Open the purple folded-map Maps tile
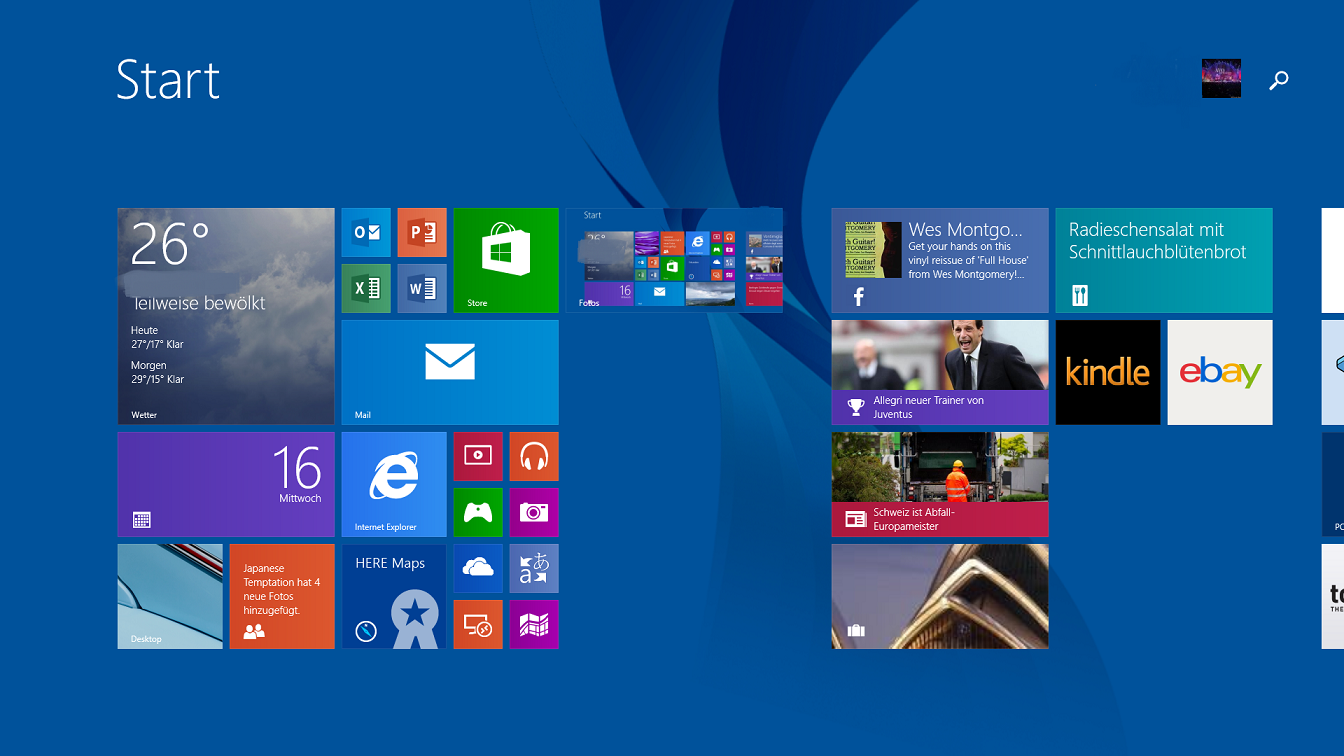Image resolution: width=1344 pixels, height=756 pixels. (x=534, y=625)
